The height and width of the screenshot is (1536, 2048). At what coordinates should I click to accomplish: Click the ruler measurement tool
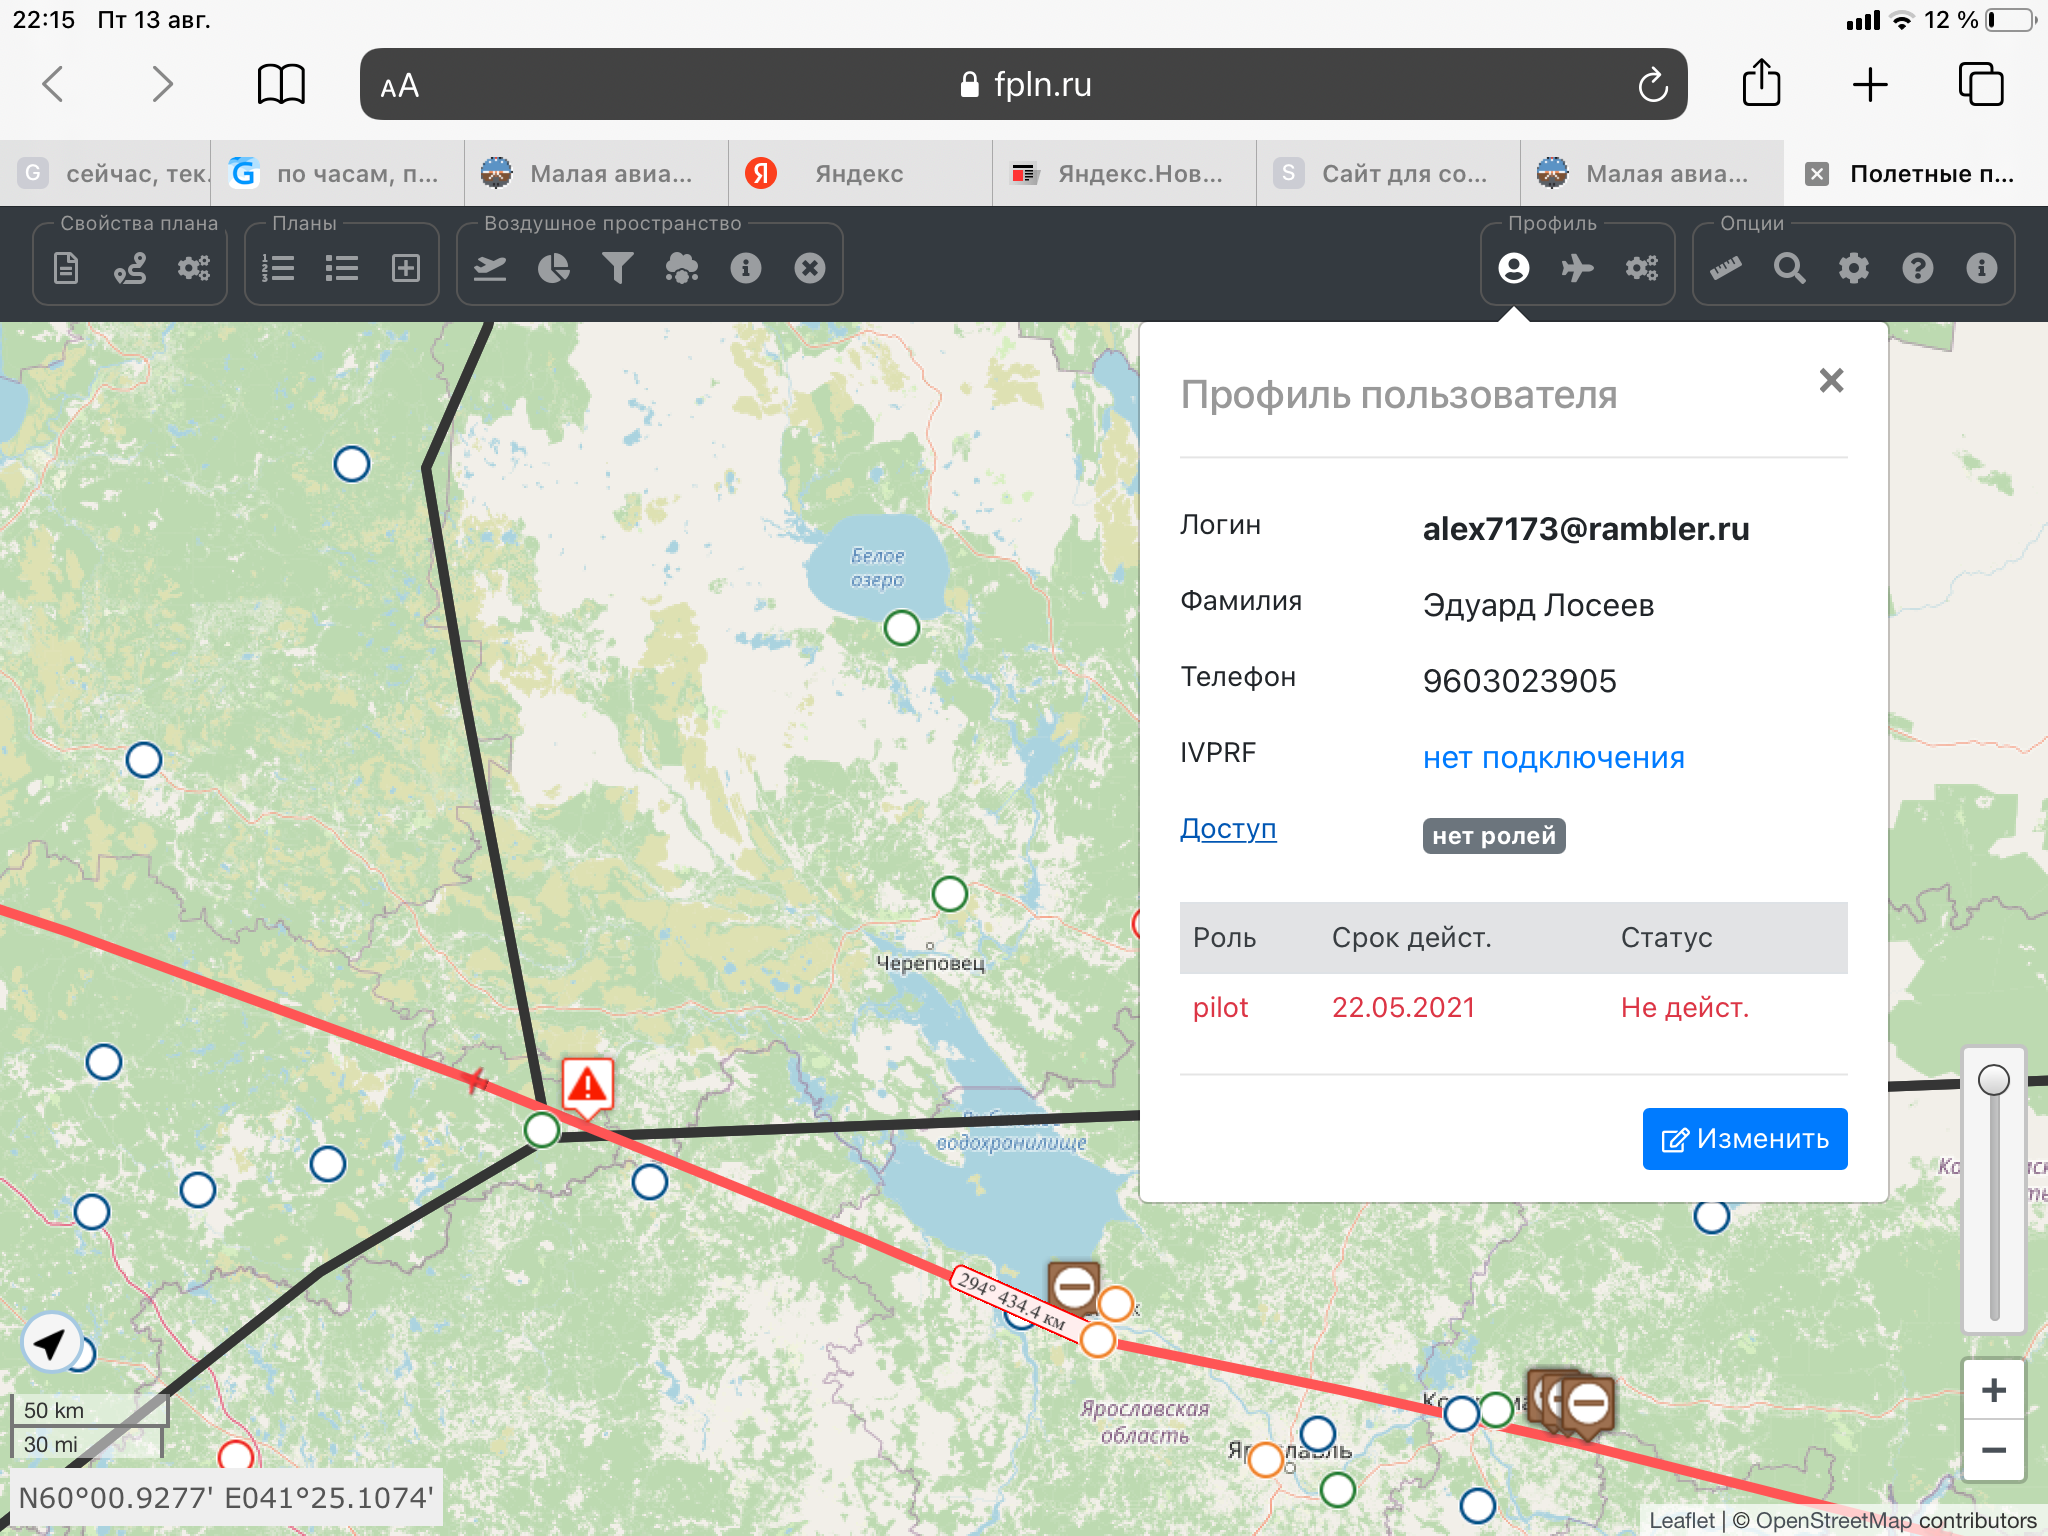click(x=1726, y=268)
